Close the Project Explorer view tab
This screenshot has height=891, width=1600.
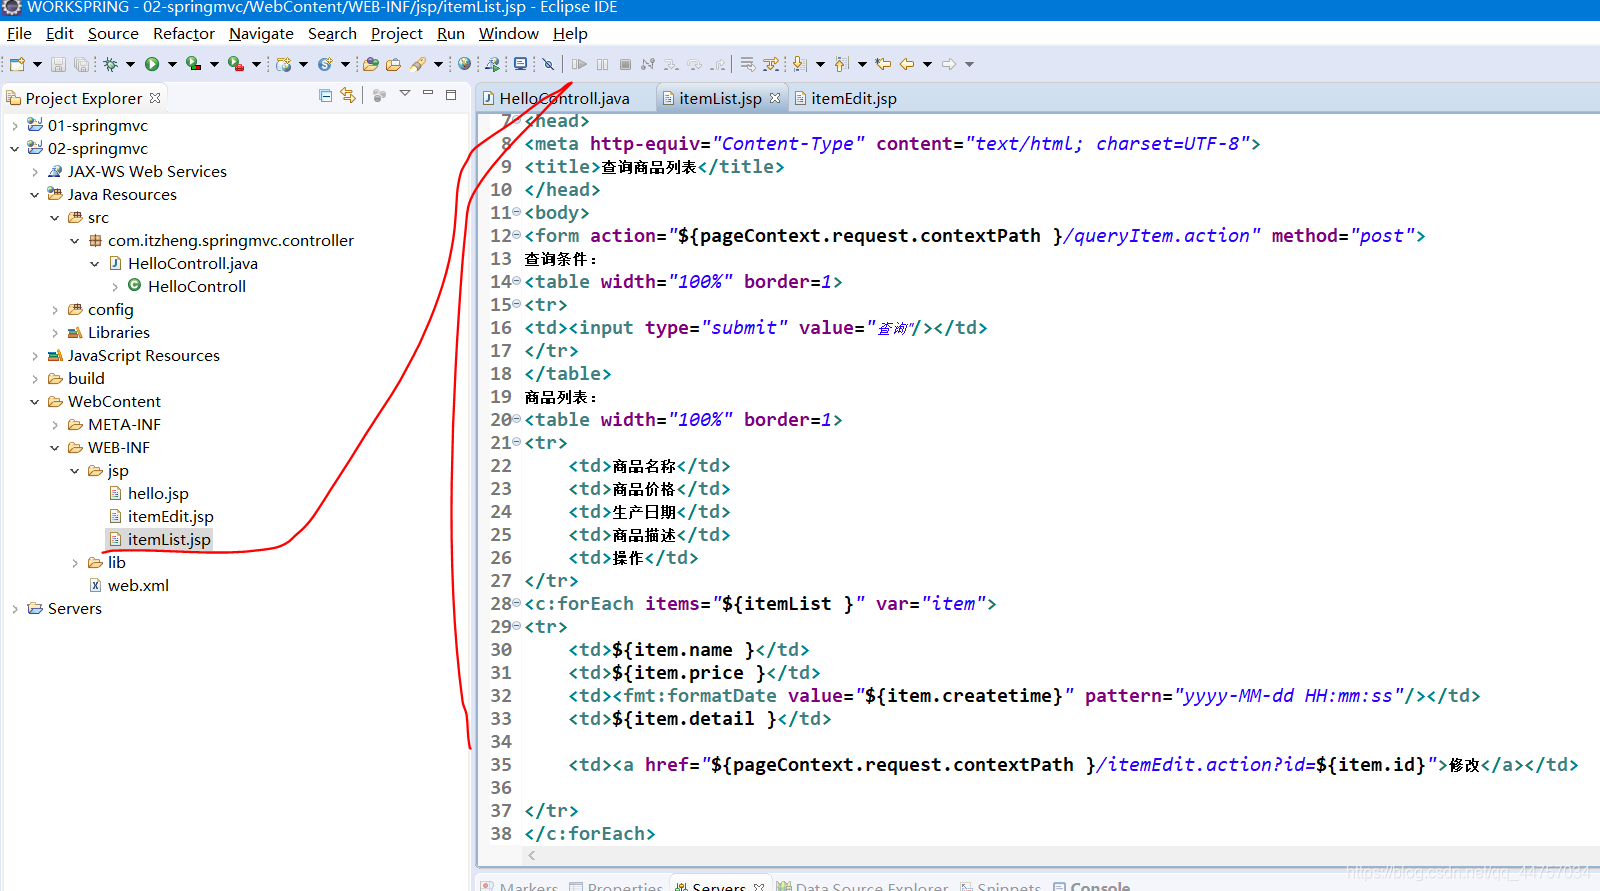155,98
